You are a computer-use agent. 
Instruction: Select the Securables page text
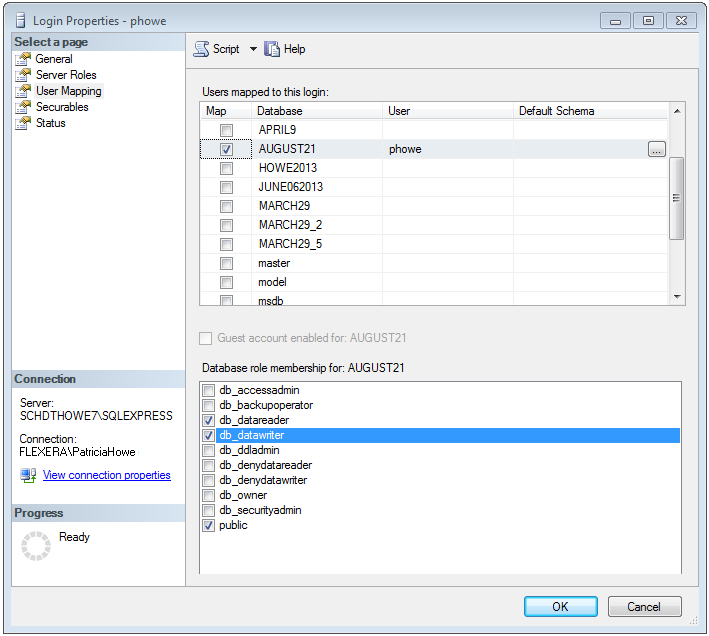click(62, 107)
